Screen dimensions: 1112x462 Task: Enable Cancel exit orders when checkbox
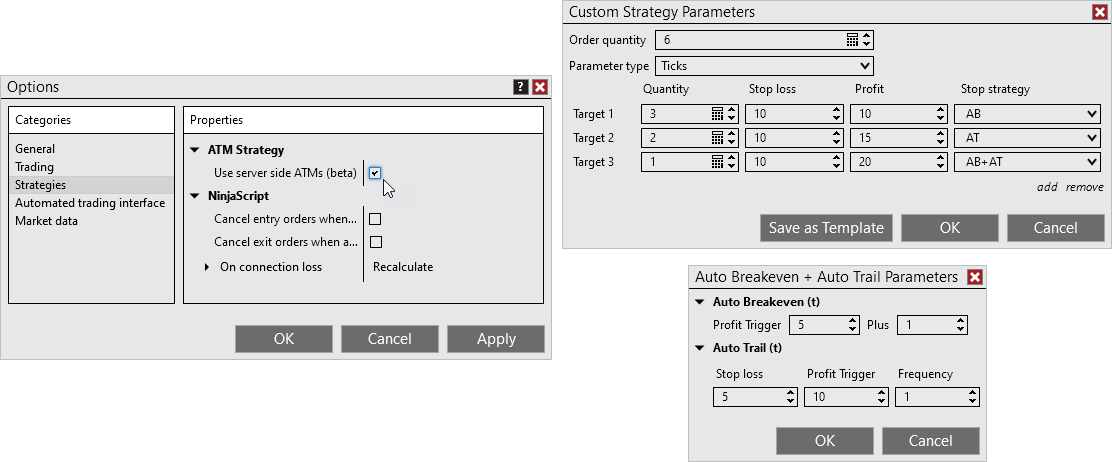pos(375,242)
